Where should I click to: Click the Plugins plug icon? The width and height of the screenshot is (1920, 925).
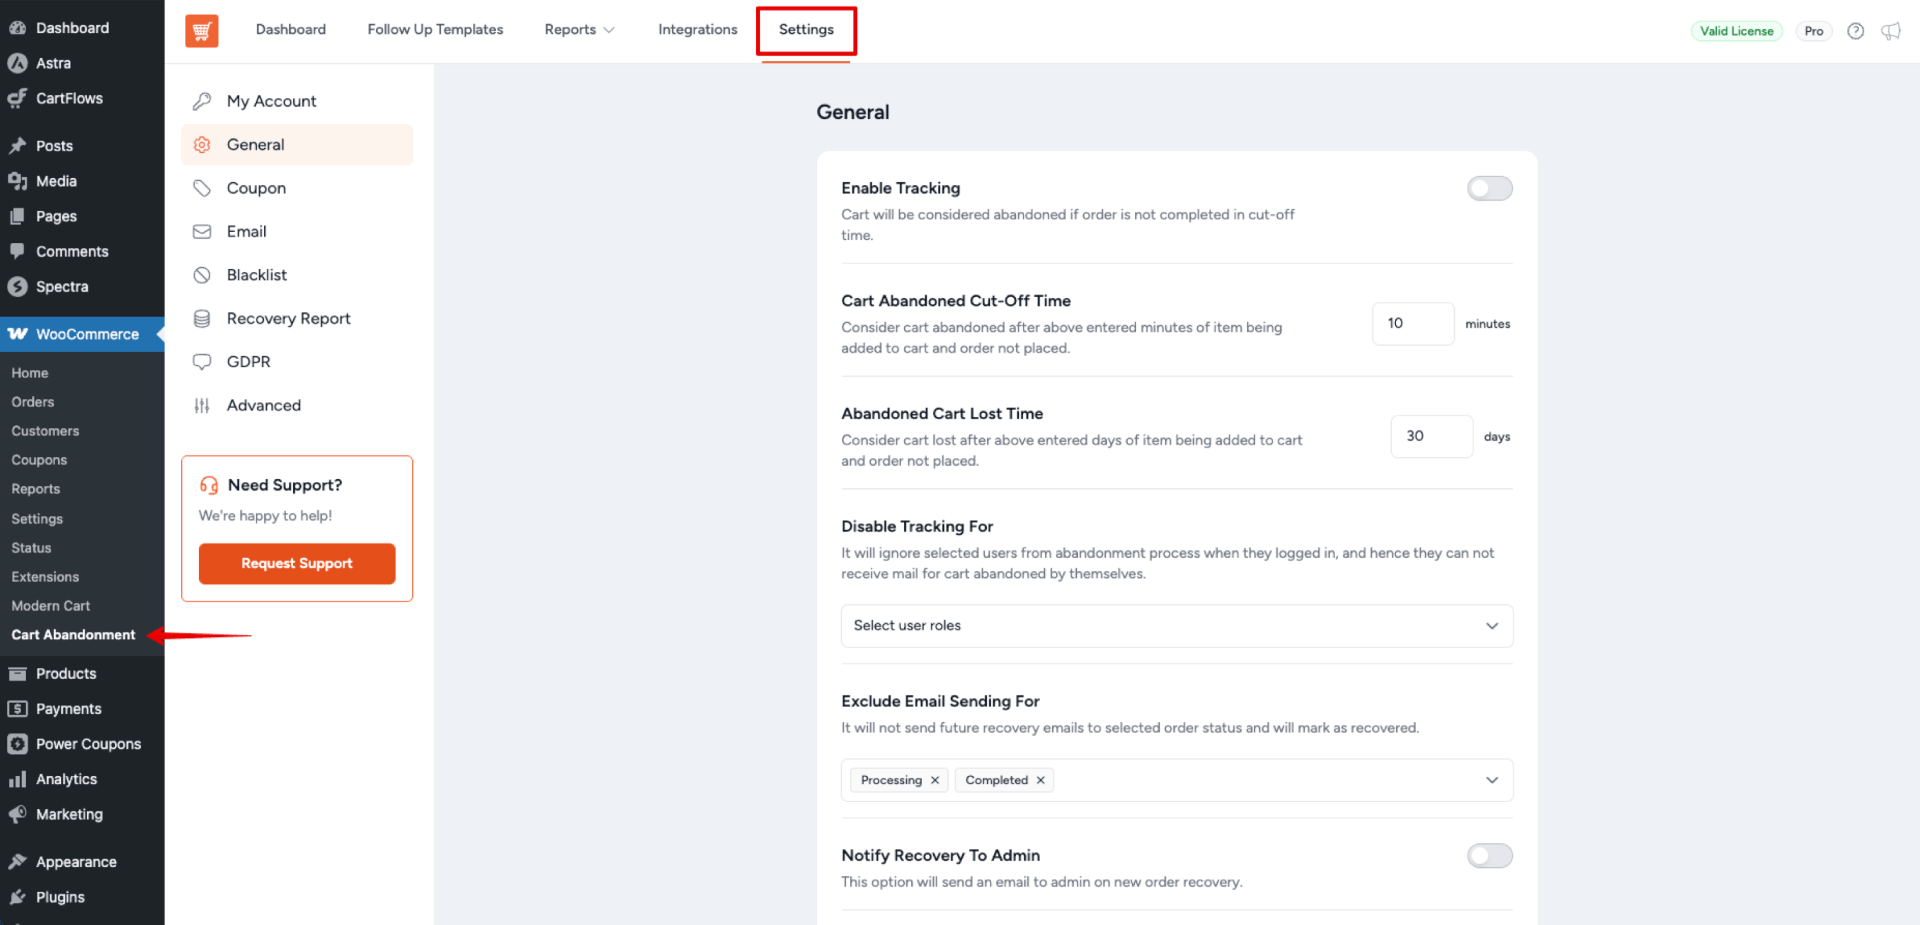pos(17,897)
